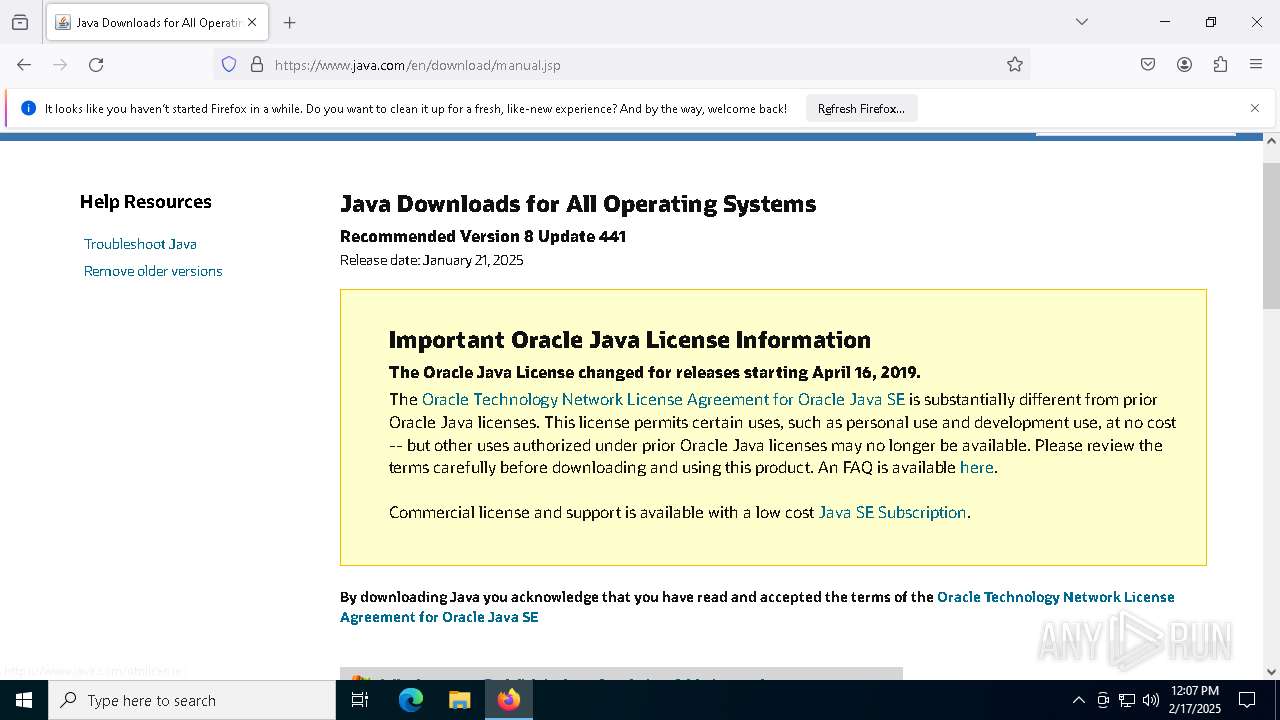1280x720 pixels.
Task: Open the Troubleshoot Java link
Action: [140, 244]
